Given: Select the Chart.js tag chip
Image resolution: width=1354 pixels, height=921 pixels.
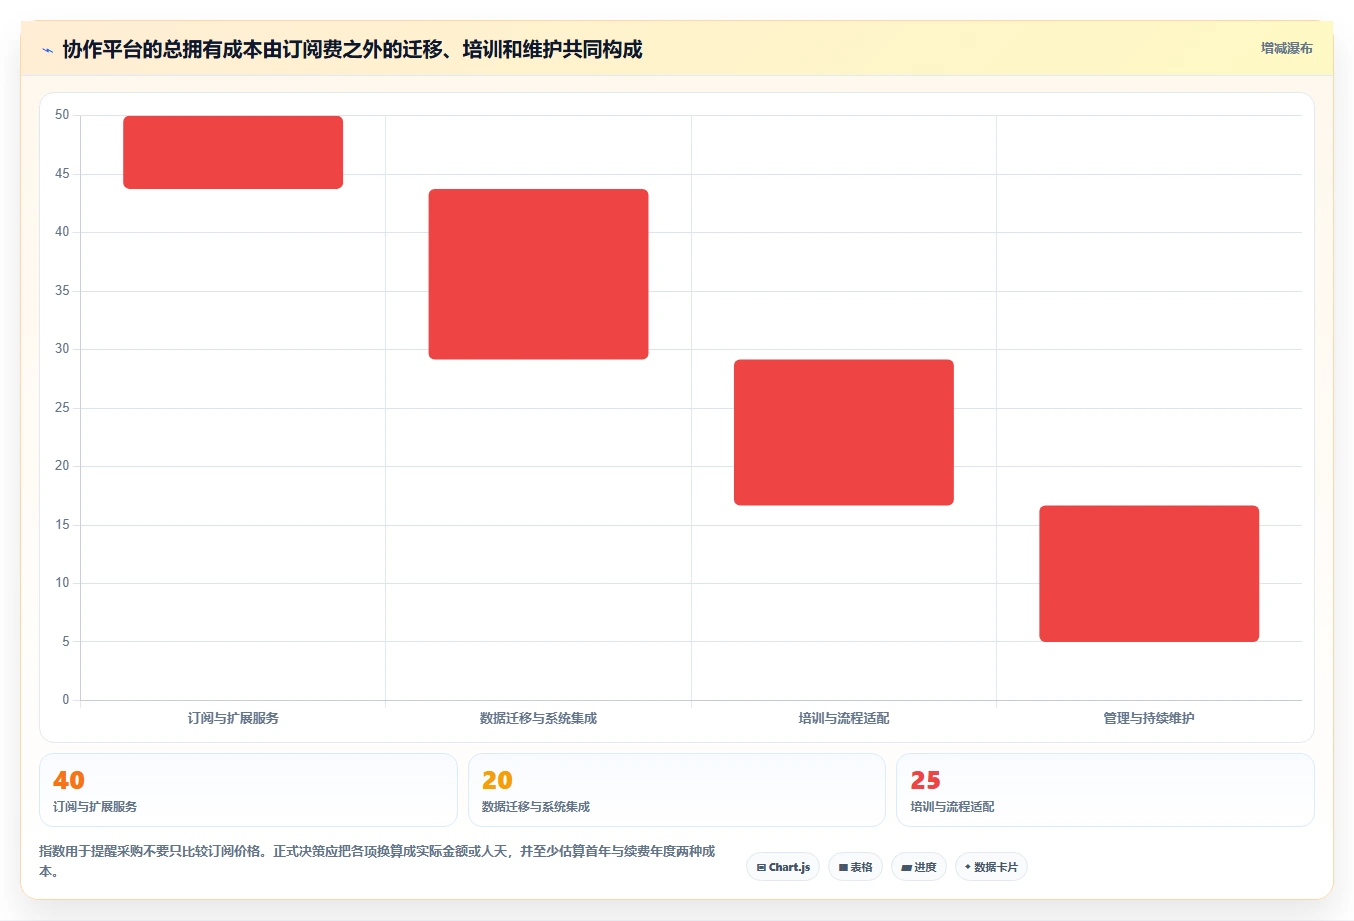Looking at the screenshot, I should (783, 867).
